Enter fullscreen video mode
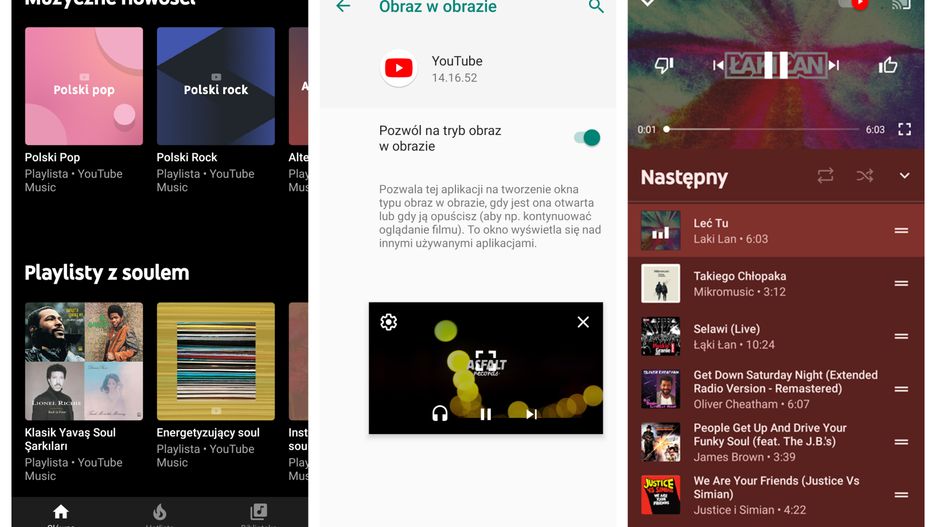Screen dimensions: 936x527 pos(904,129)
